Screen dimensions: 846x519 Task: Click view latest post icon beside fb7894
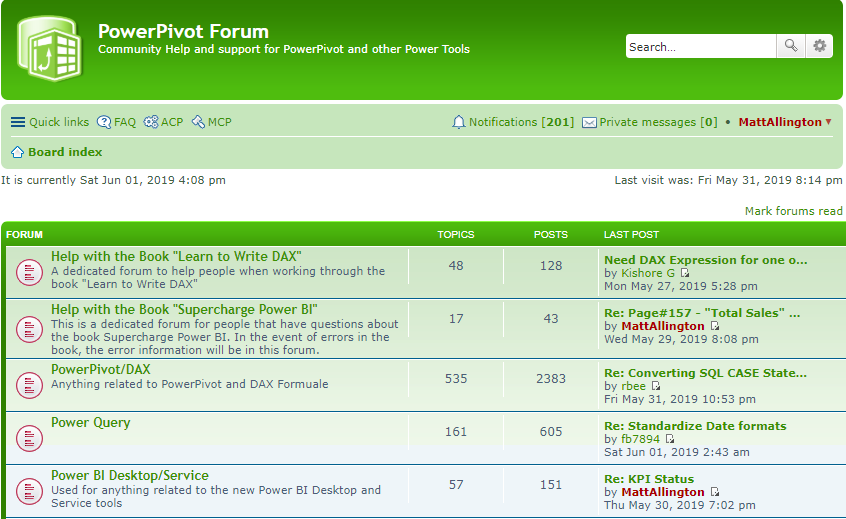click(670, 439)
